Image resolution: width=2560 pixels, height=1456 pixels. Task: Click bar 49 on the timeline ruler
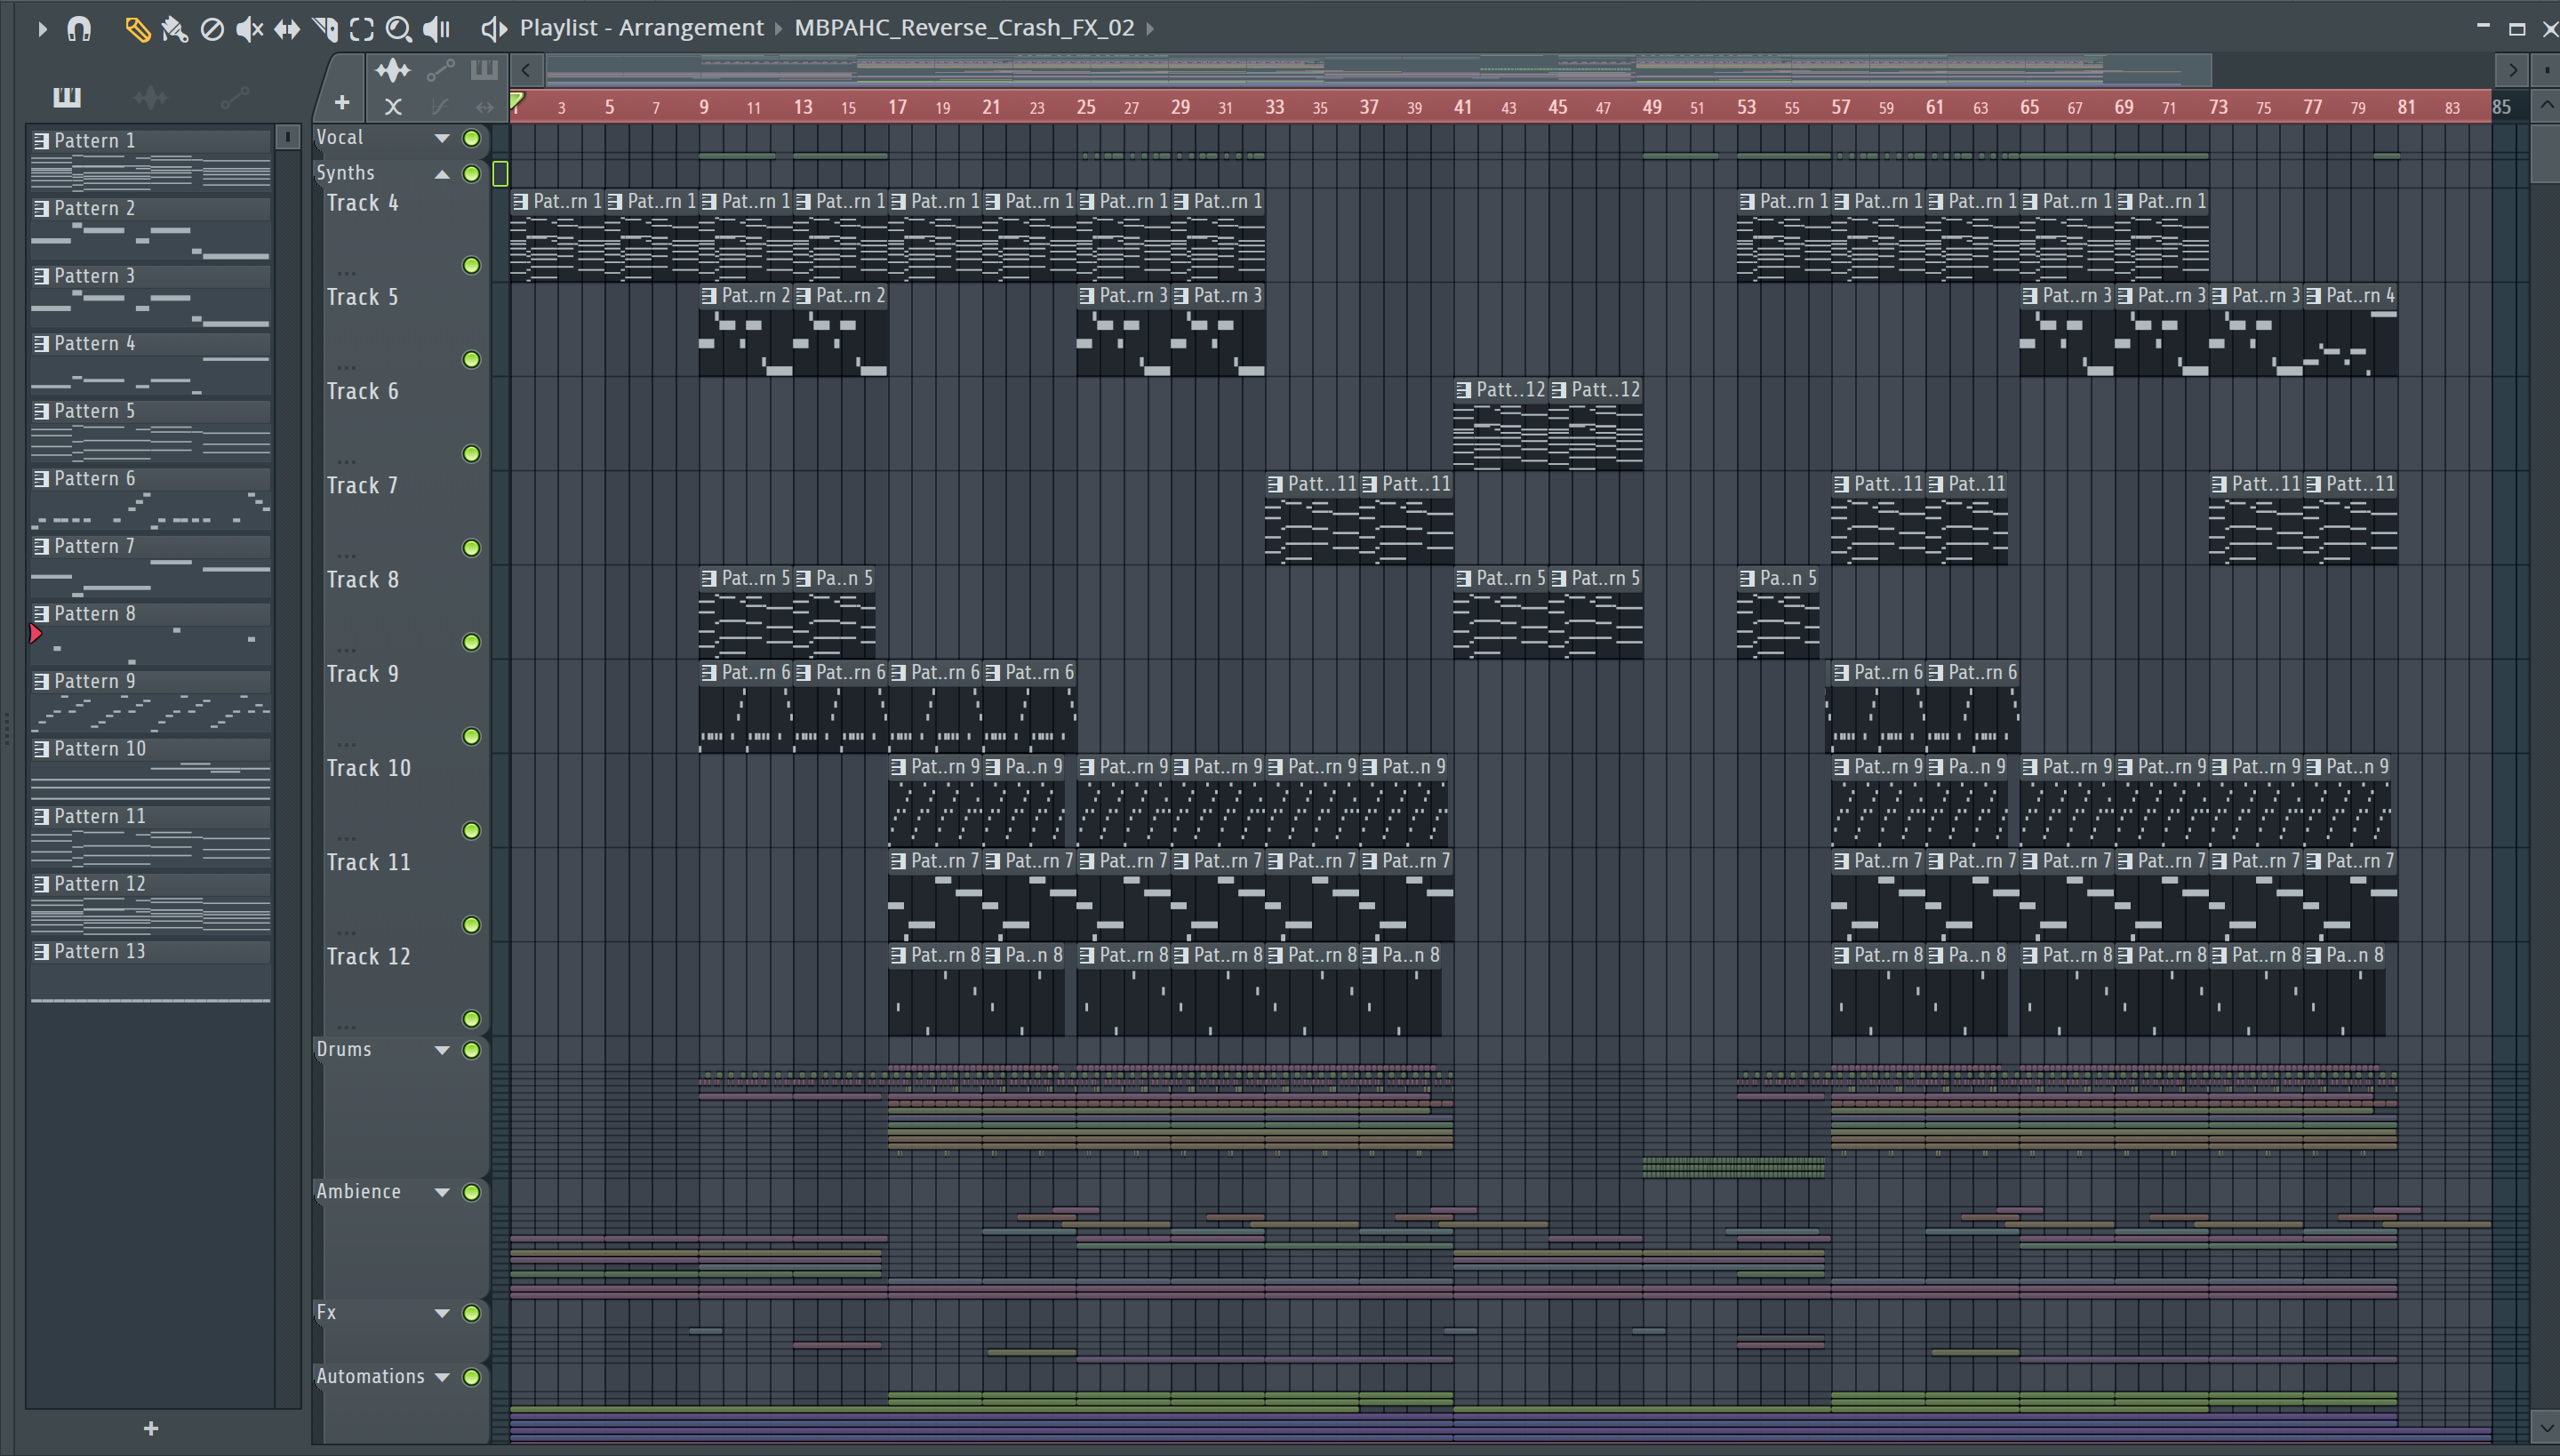tap(1652, 106)
